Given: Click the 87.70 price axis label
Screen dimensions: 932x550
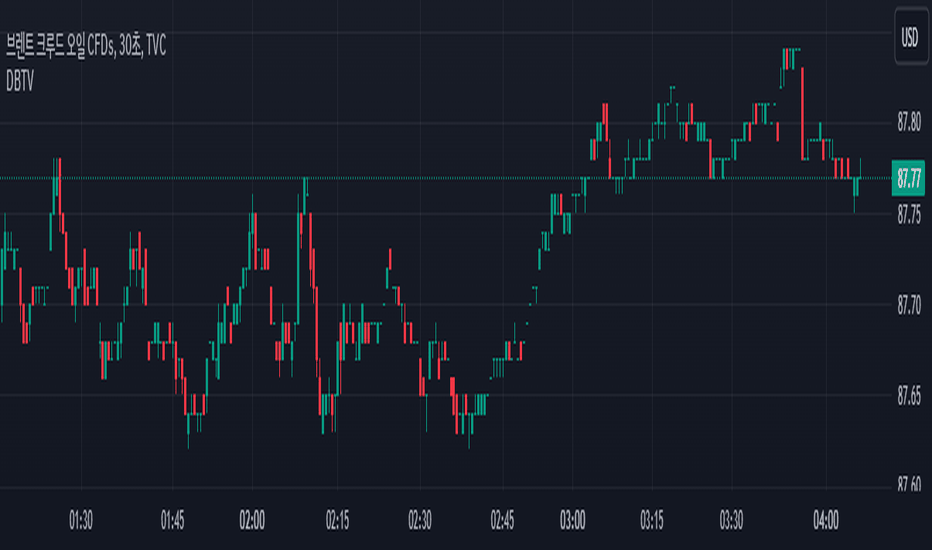Looking at the screenshot, I should tap(909, 306).
